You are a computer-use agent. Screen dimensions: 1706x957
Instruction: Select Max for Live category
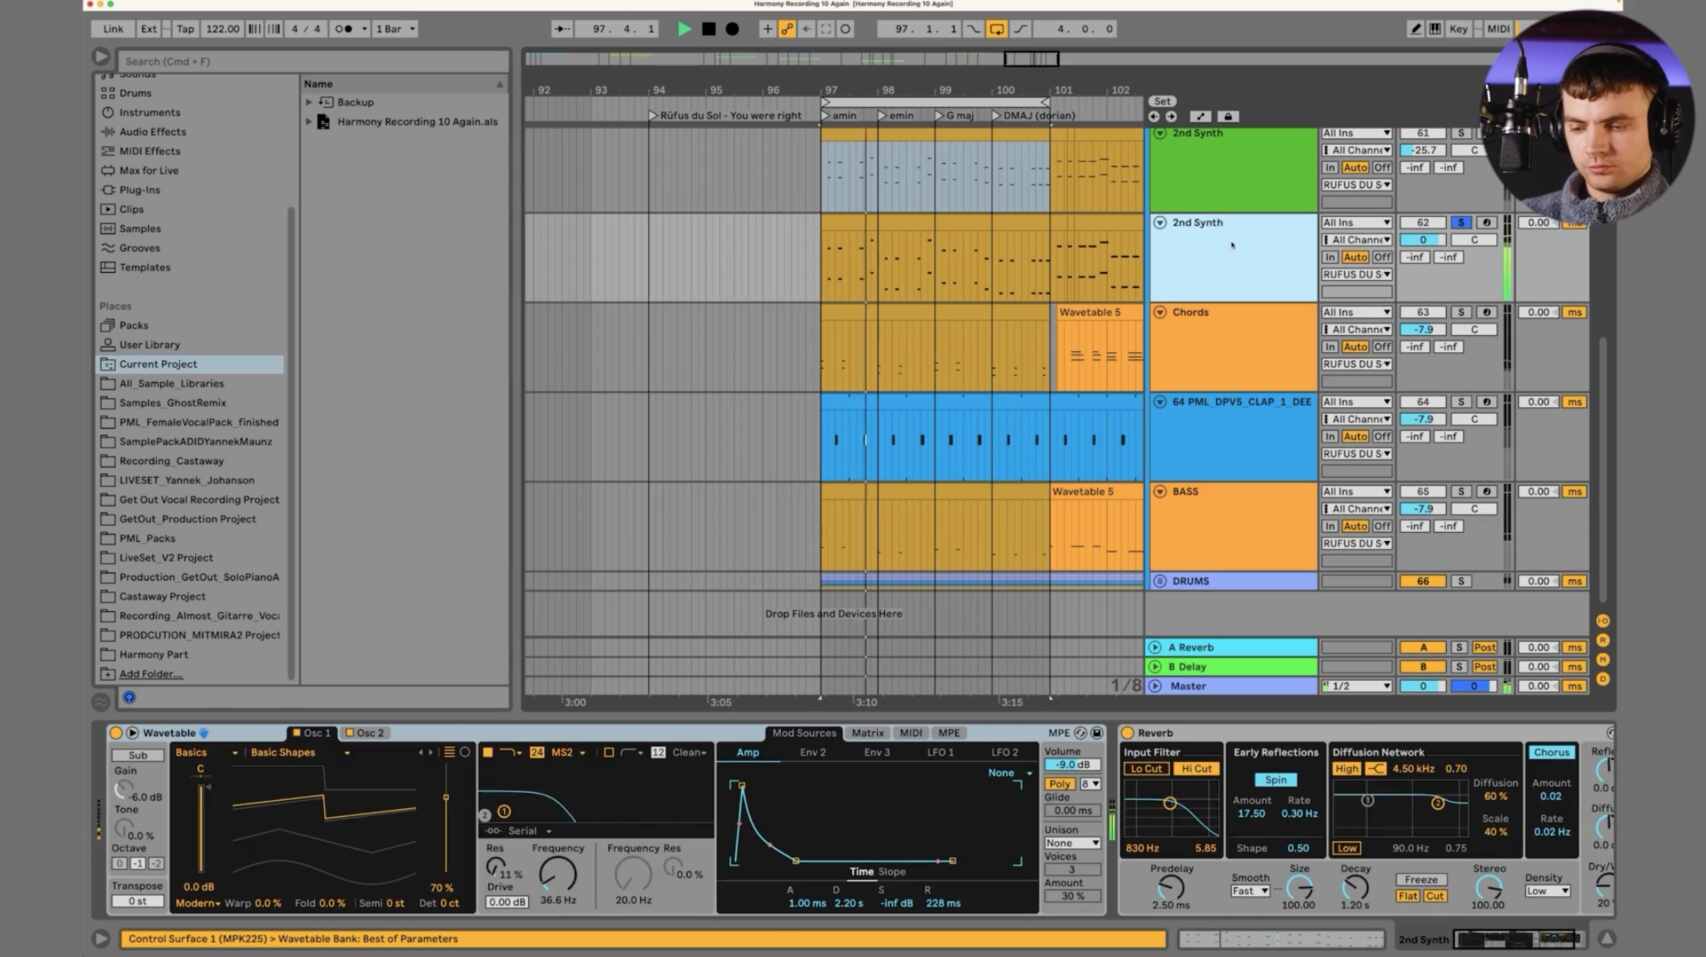[x=148, y=170]
